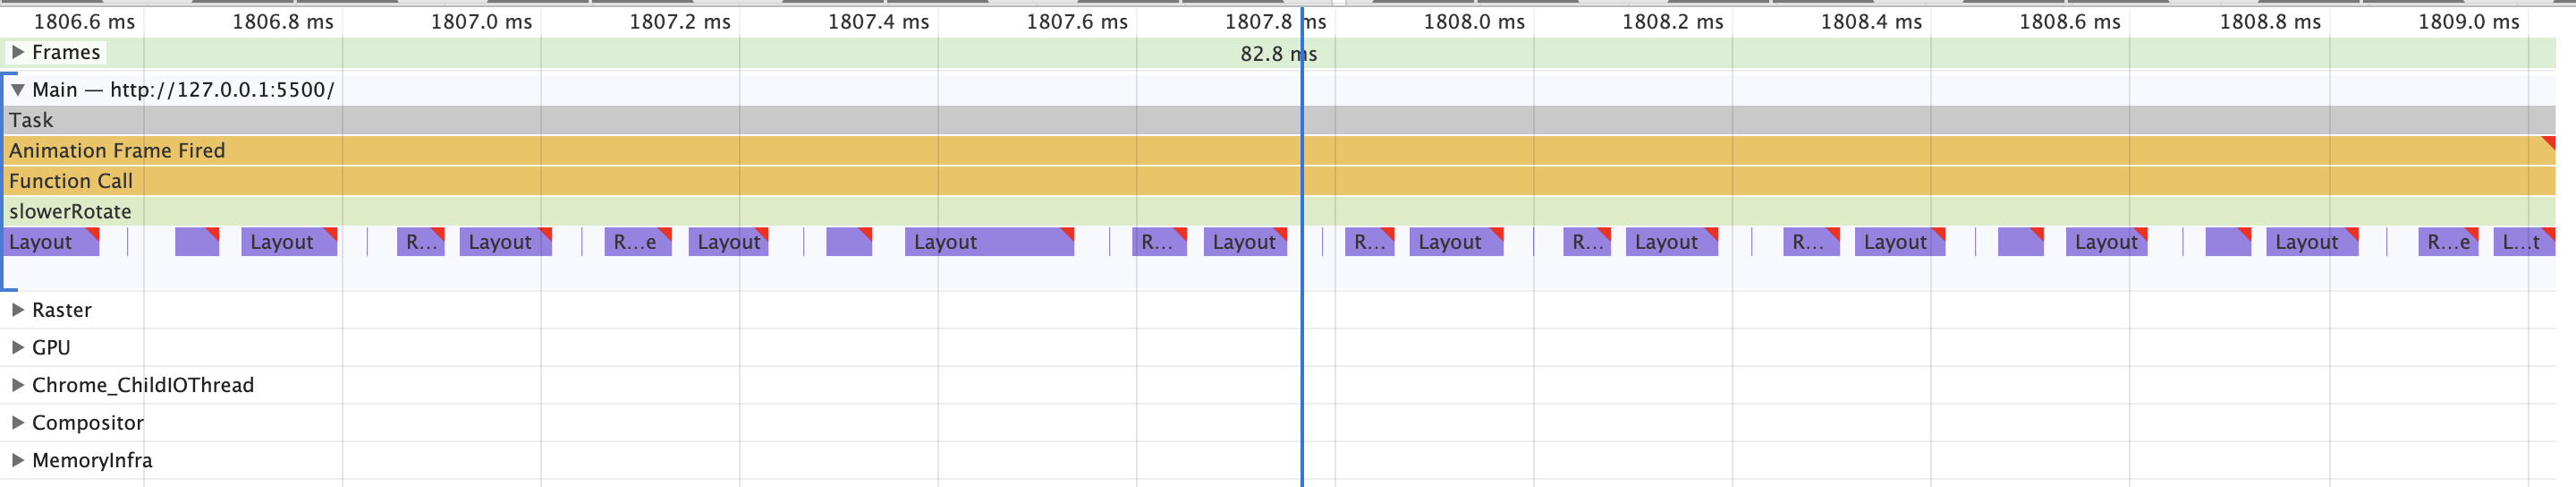Click the 1808.8 ms ruler label
This screenshot has width=2576, height=487.
pyautogui.click(x=2270, y=22)
